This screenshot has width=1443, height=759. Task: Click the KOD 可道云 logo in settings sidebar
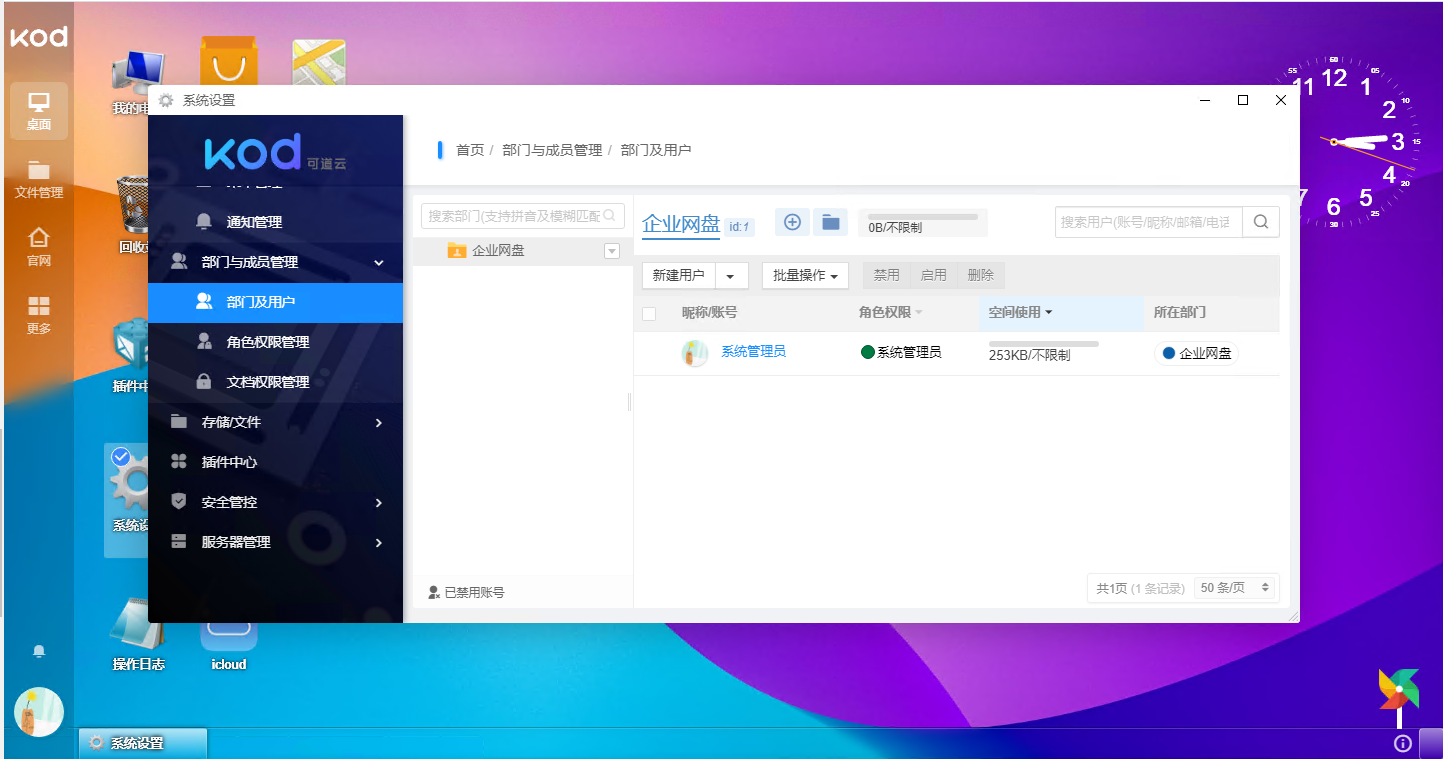[276, 151]
